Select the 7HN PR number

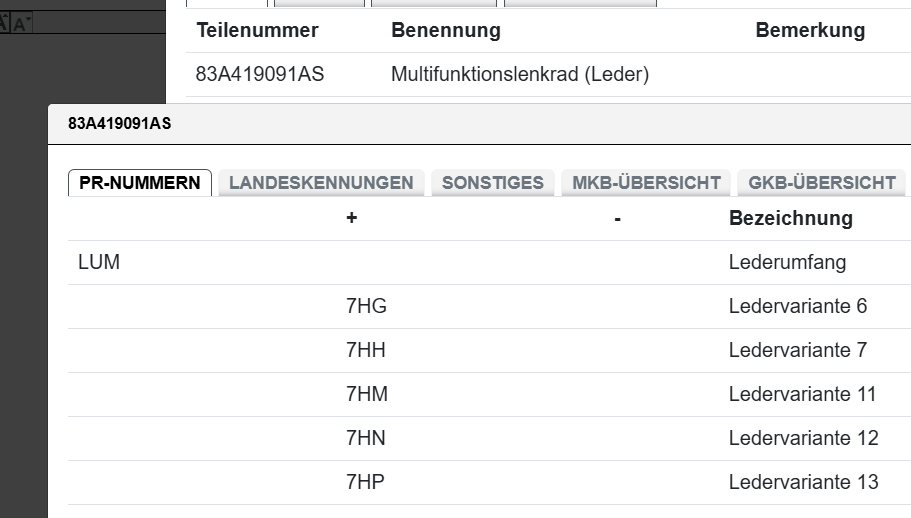click(366, 439)
